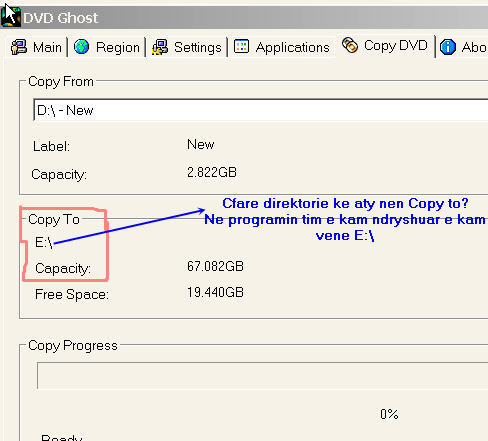Click the 19.440GB free space value
This screenshot has height=441, width=488.
[x=215, y=292]
